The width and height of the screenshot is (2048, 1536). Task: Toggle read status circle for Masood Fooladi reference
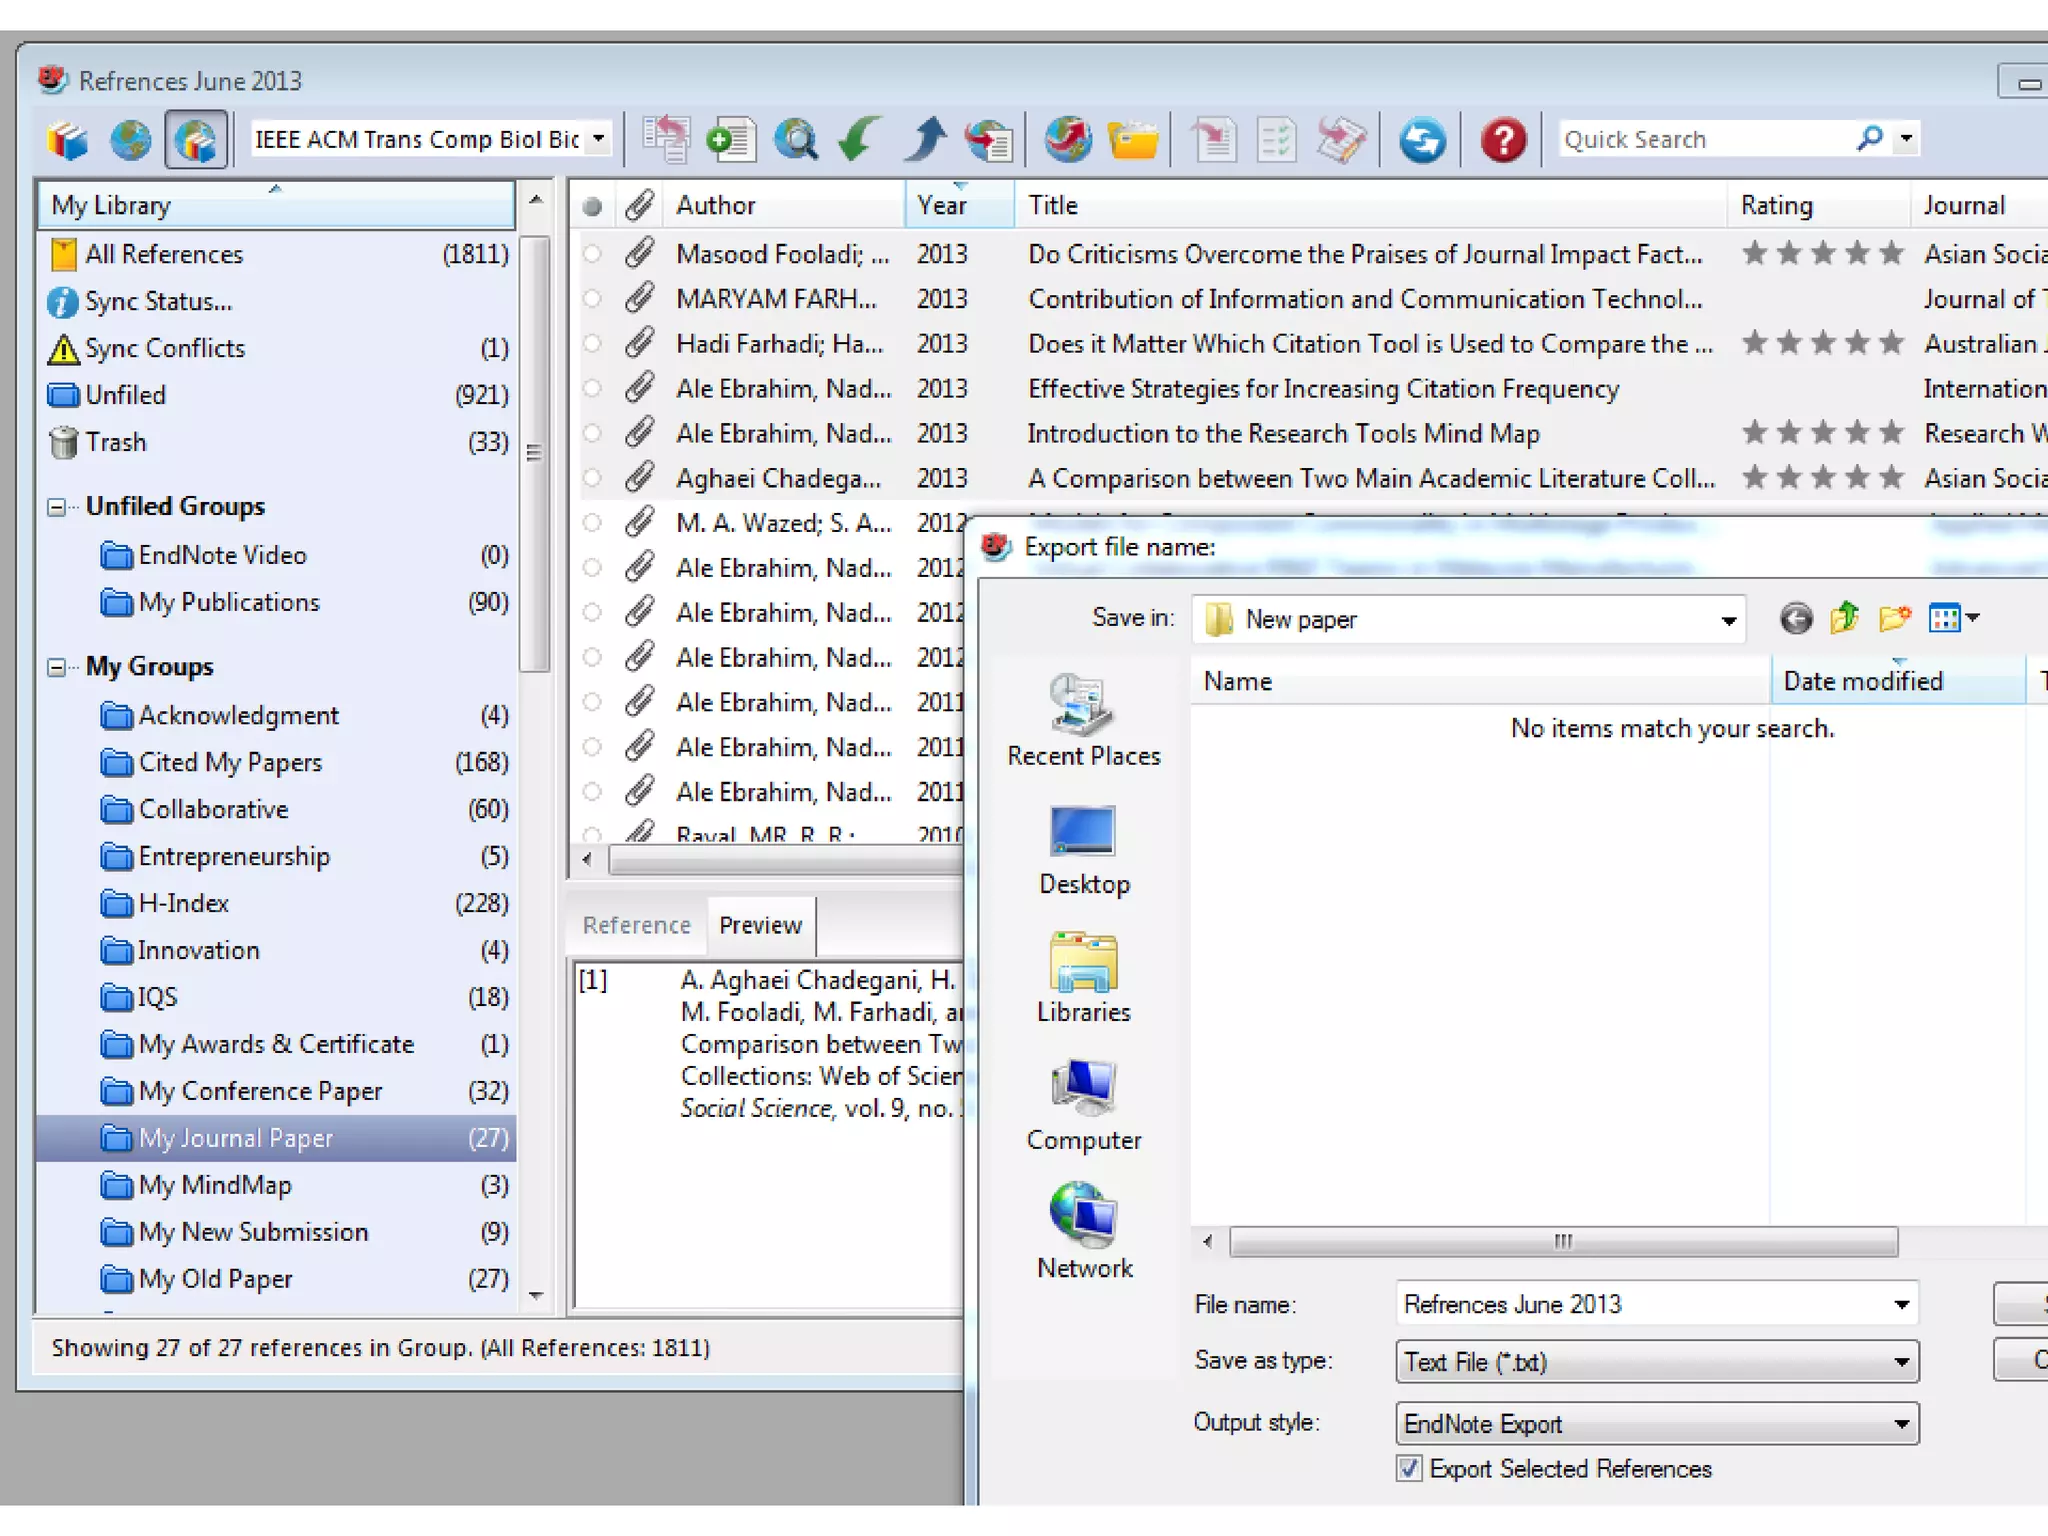coord(592,254)
